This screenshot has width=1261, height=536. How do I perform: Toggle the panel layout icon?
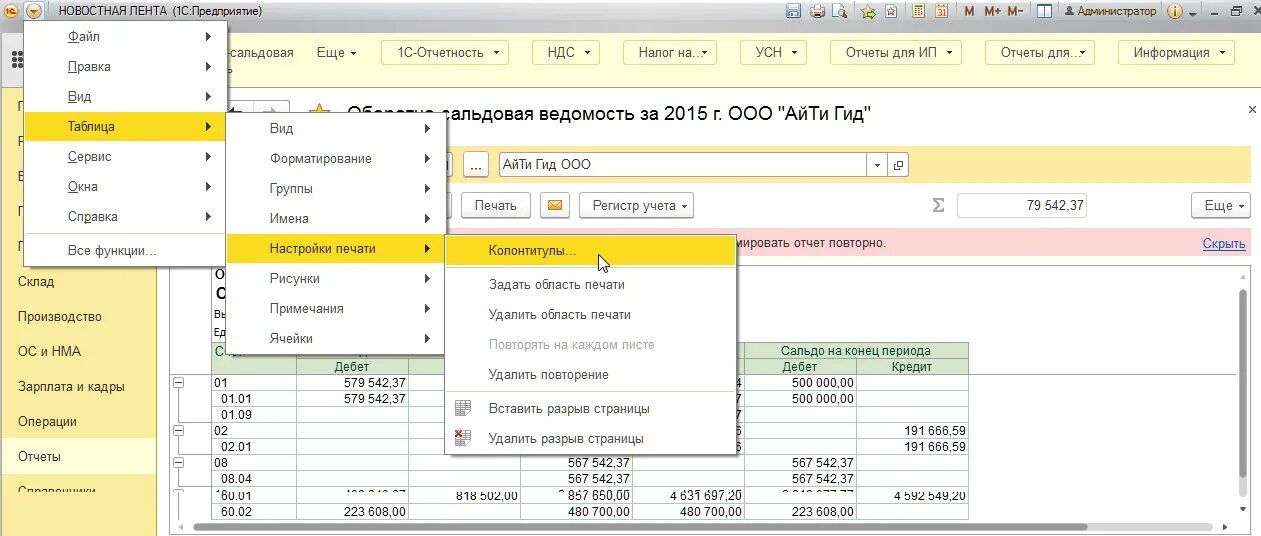point(1044,11)
